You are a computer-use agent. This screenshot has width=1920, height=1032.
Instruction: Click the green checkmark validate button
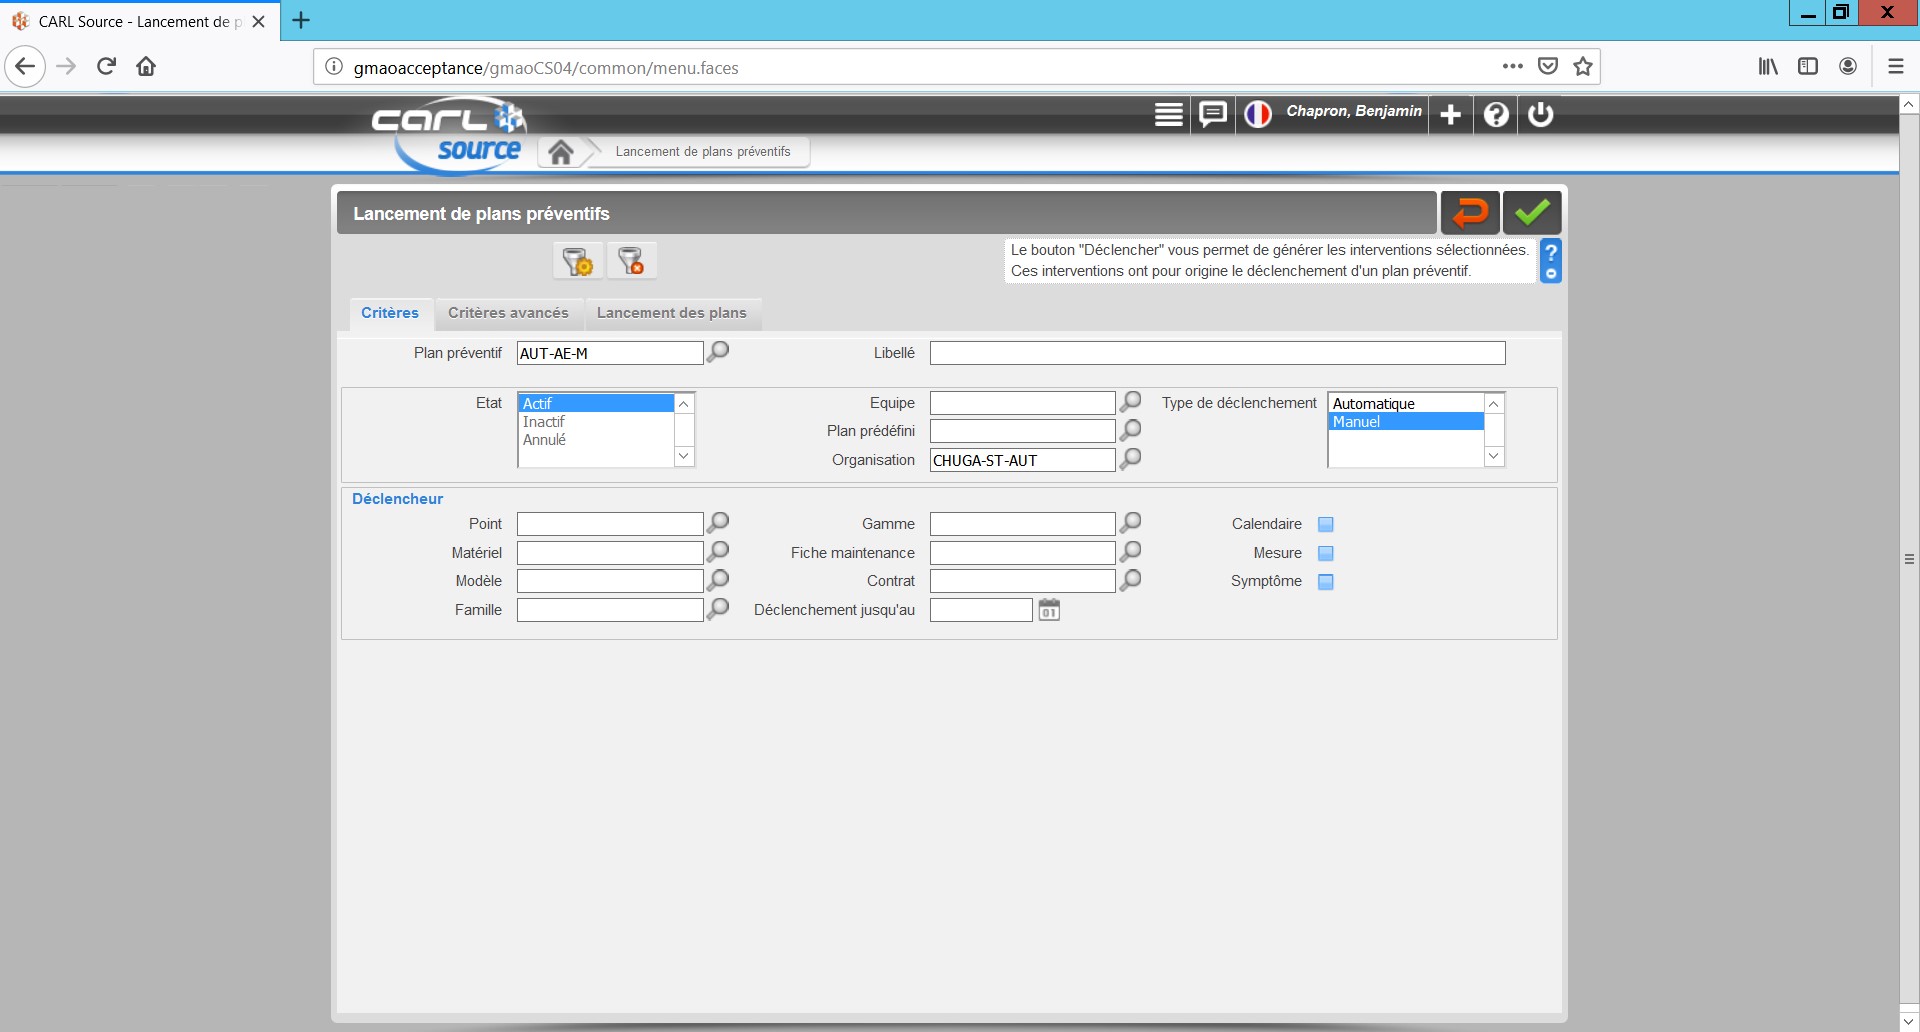[1531, 213]
